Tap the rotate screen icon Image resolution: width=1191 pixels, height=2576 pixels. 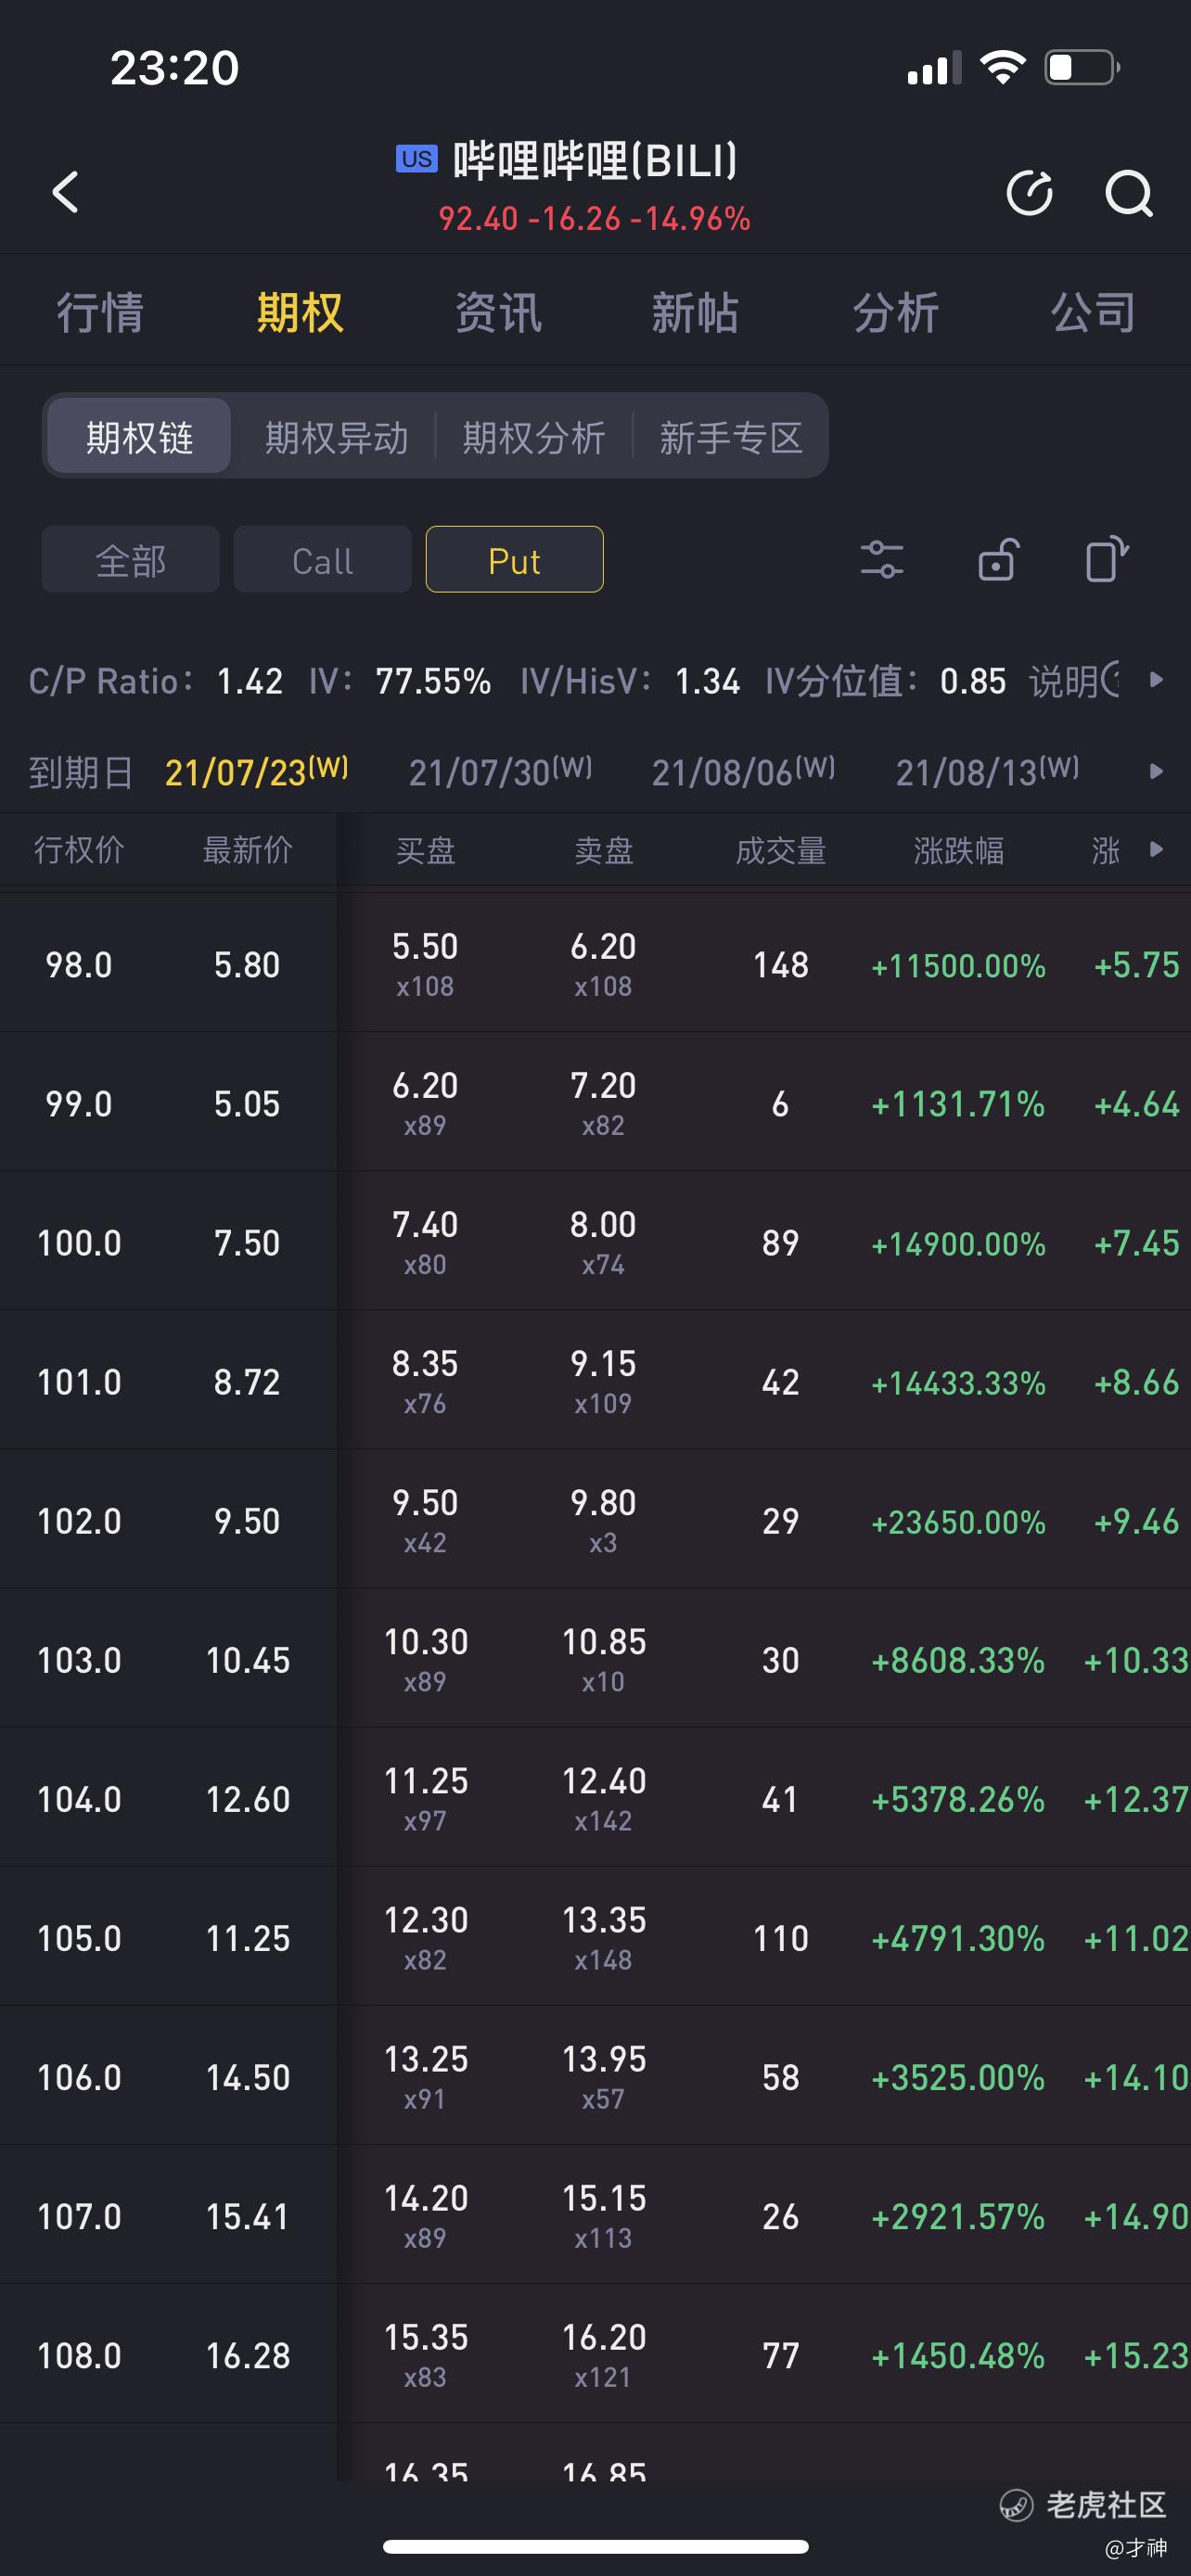click(x=1107, y=559)
